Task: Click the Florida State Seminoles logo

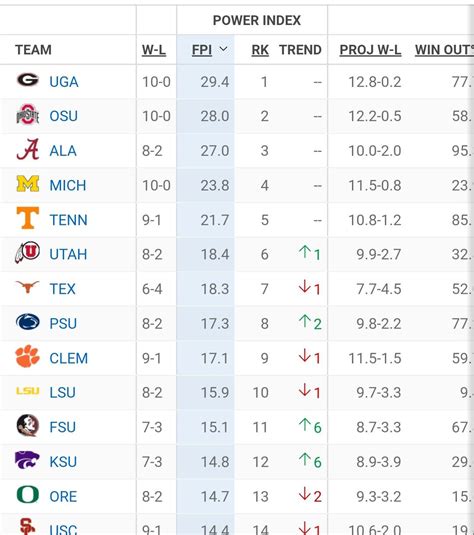Action: click(x=28, y=425)
